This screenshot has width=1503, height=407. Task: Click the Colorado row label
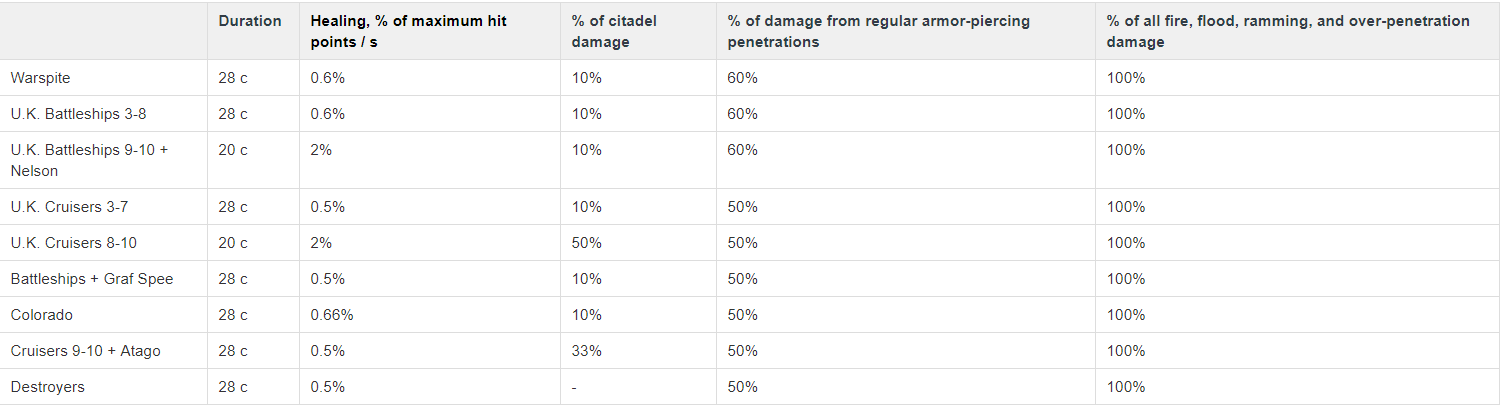(41, 315)
